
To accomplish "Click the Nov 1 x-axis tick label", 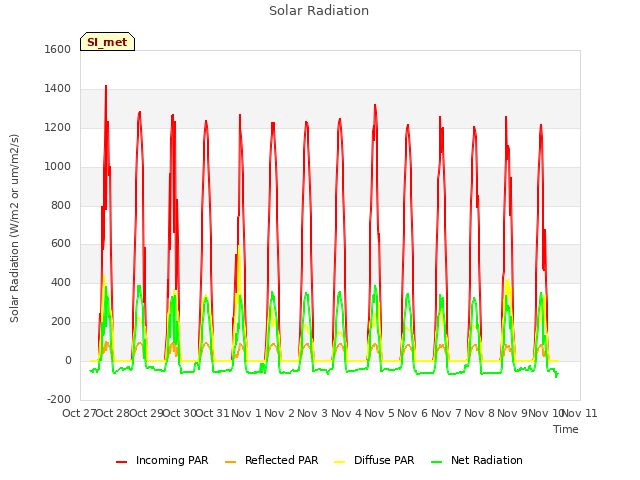I will pos(246,413).
